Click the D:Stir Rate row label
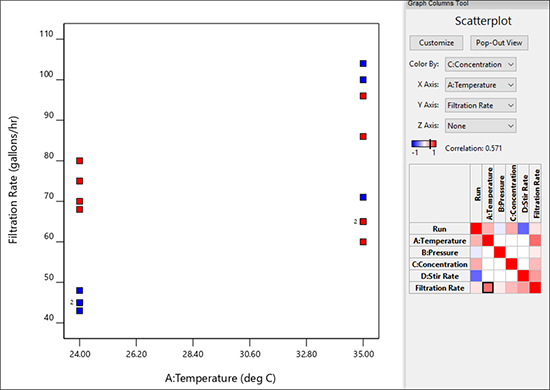This screenshot has width=550, height=390. pyautogui.click(x=440, y=276)
